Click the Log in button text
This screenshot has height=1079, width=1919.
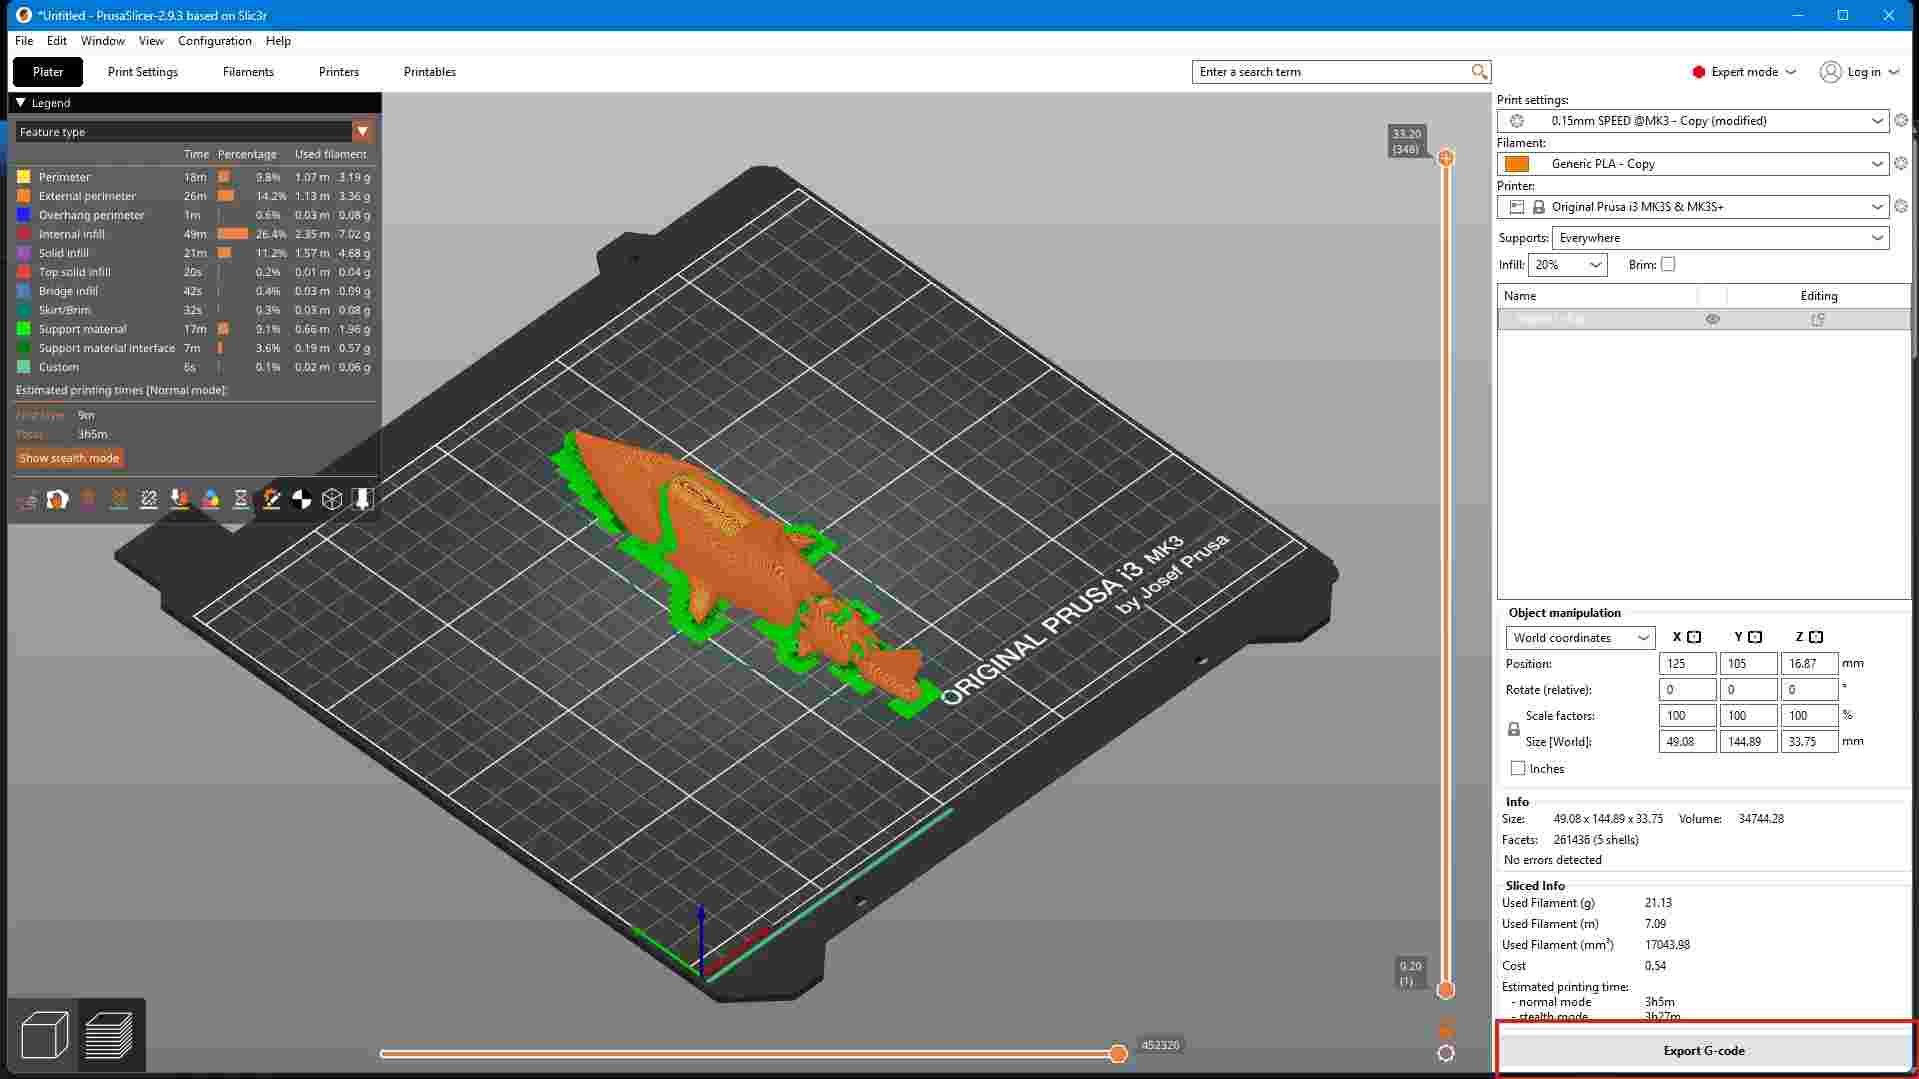pyautogui.click(x=1864, y=72)
